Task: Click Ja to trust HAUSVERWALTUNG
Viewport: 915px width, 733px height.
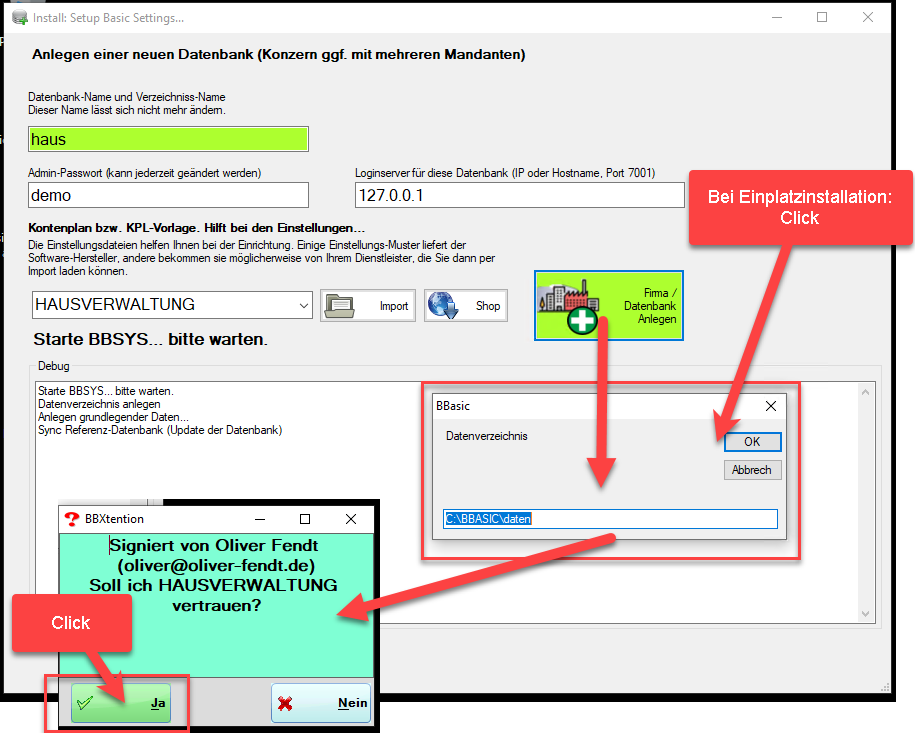Action: [121, 703]
